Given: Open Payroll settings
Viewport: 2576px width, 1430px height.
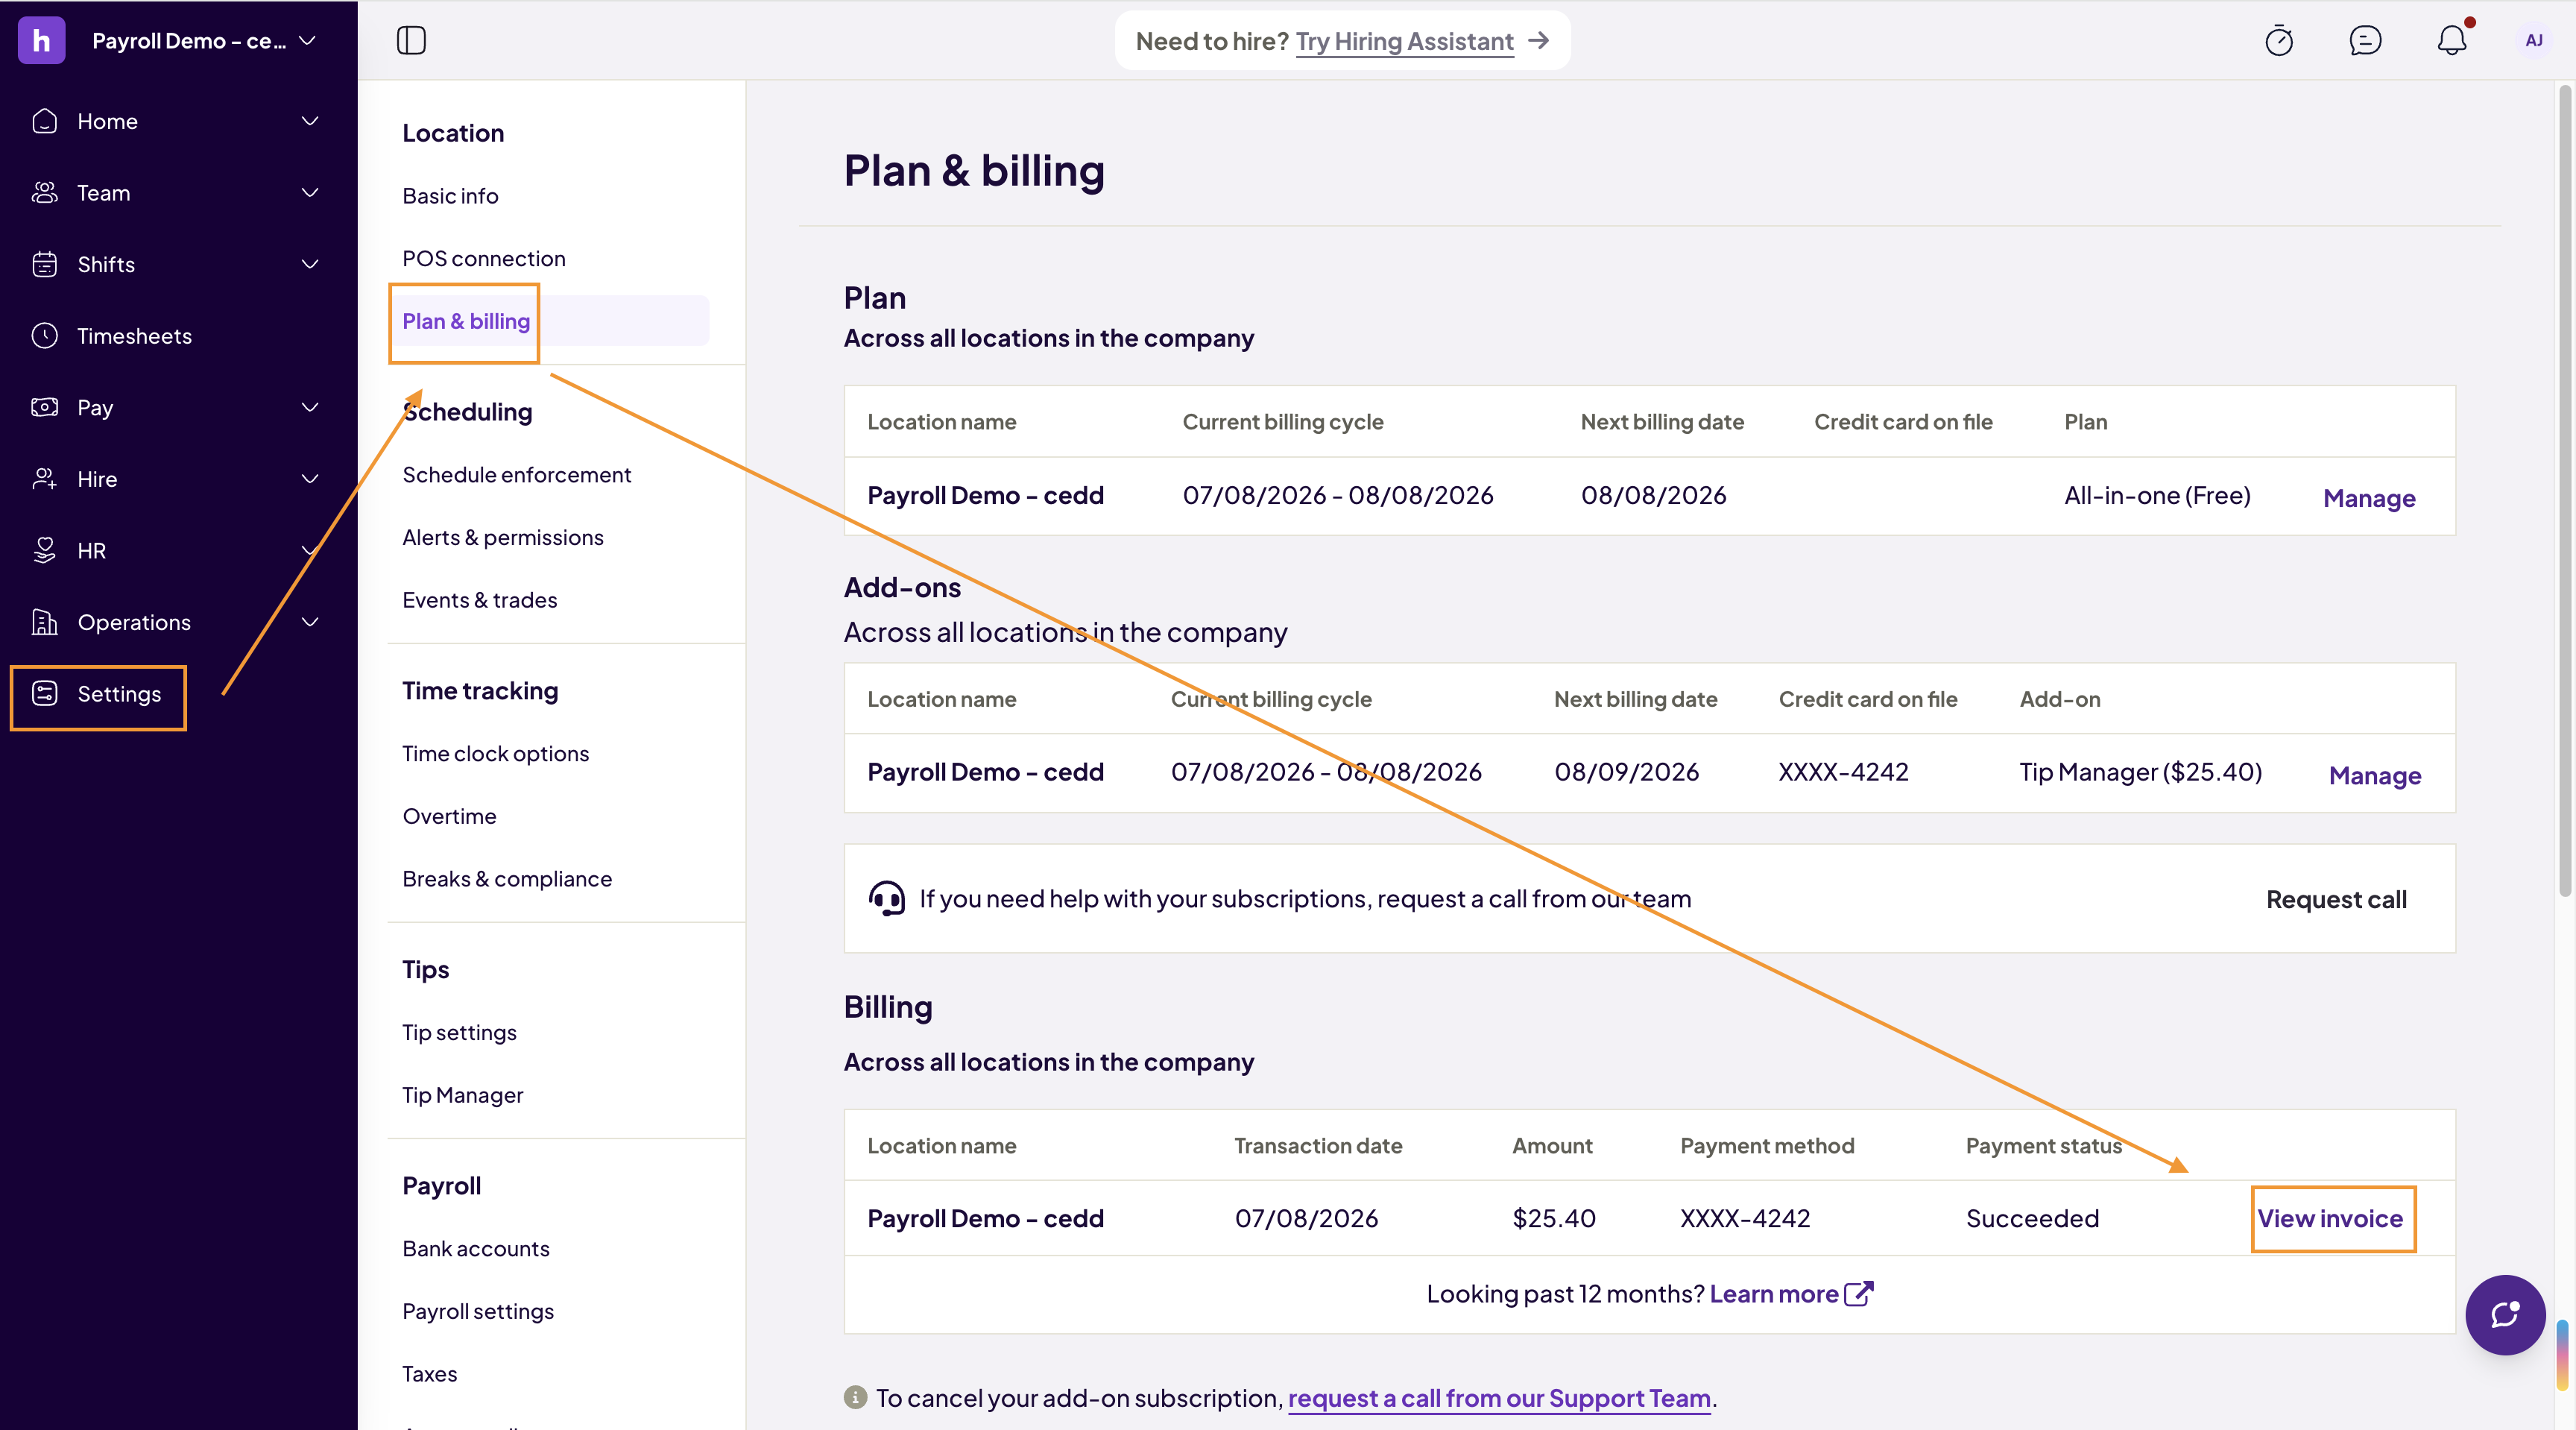Looking at the screenshot, I should [x=478, y=1312].
